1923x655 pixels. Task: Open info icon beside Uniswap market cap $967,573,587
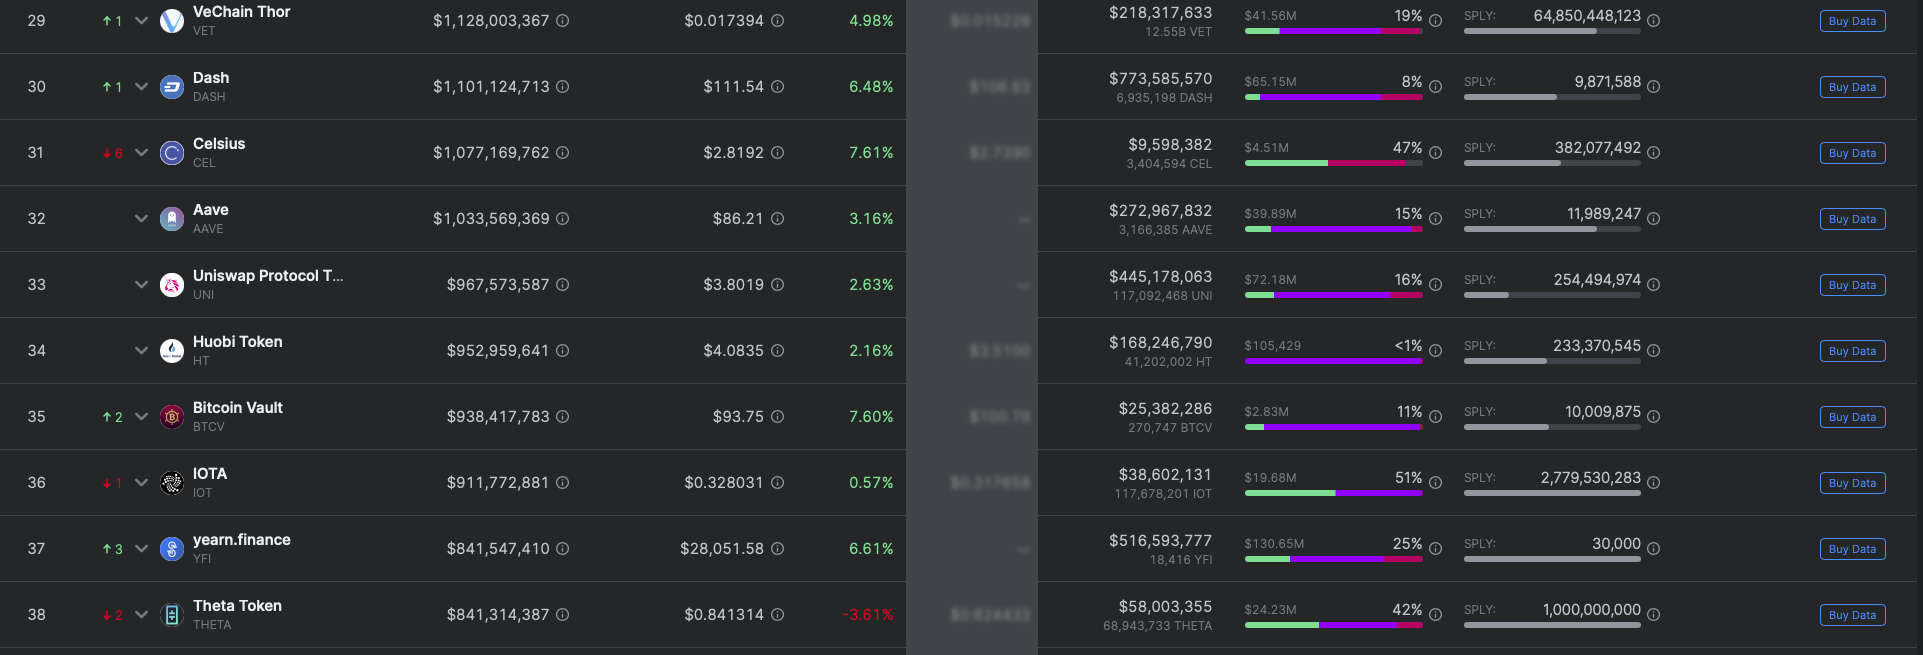(x=563, y=285)
